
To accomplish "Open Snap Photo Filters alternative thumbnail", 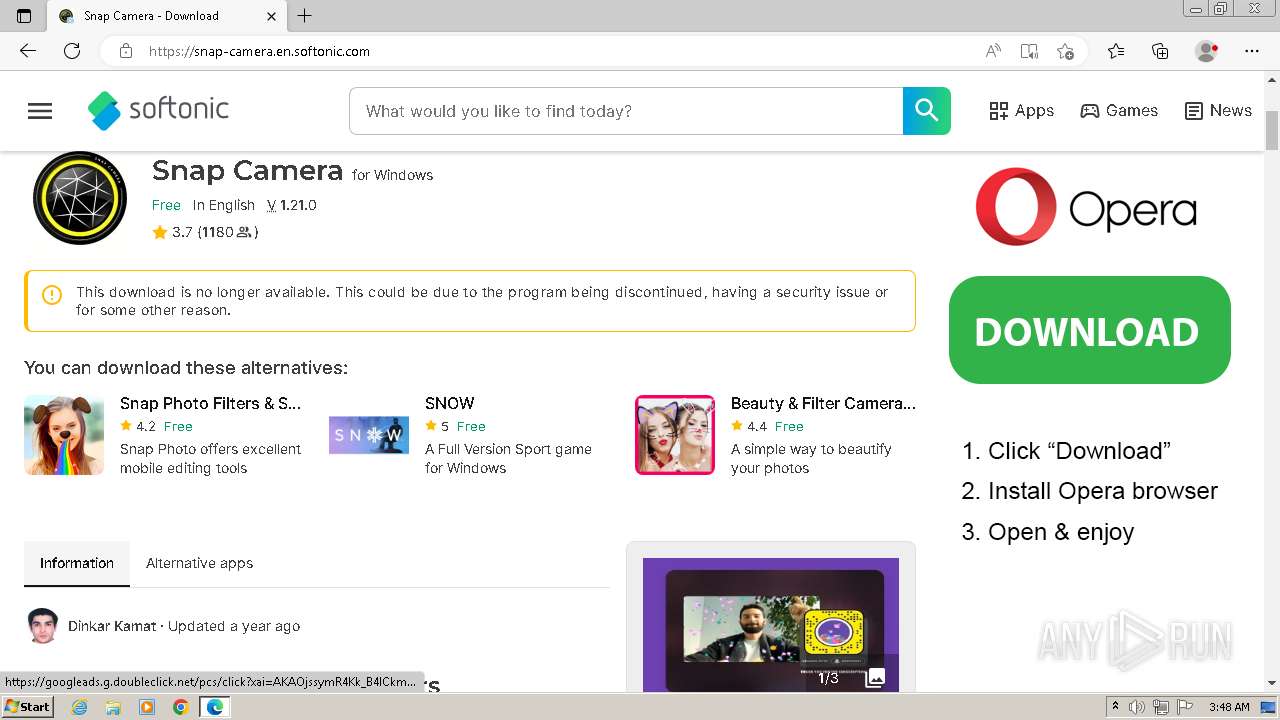I will [64, 435].
